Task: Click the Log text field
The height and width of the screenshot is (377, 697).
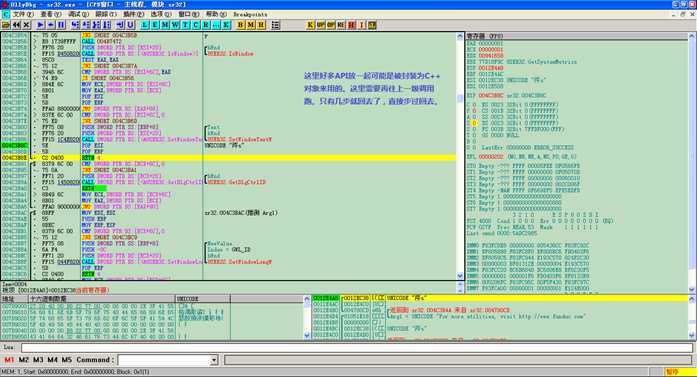Action: [x=357, y=348]
